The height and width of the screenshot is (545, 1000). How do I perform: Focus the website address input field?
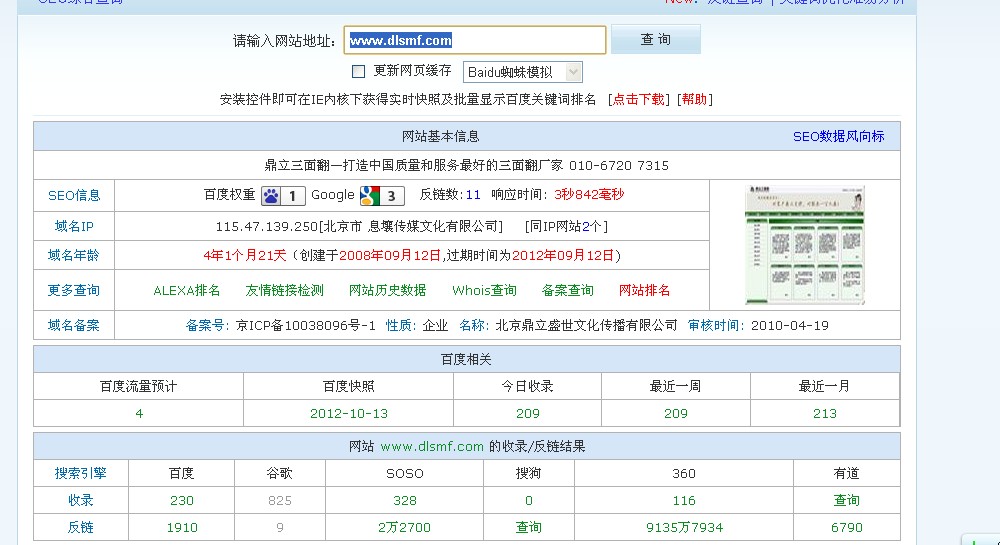click(x=474, y=40)
